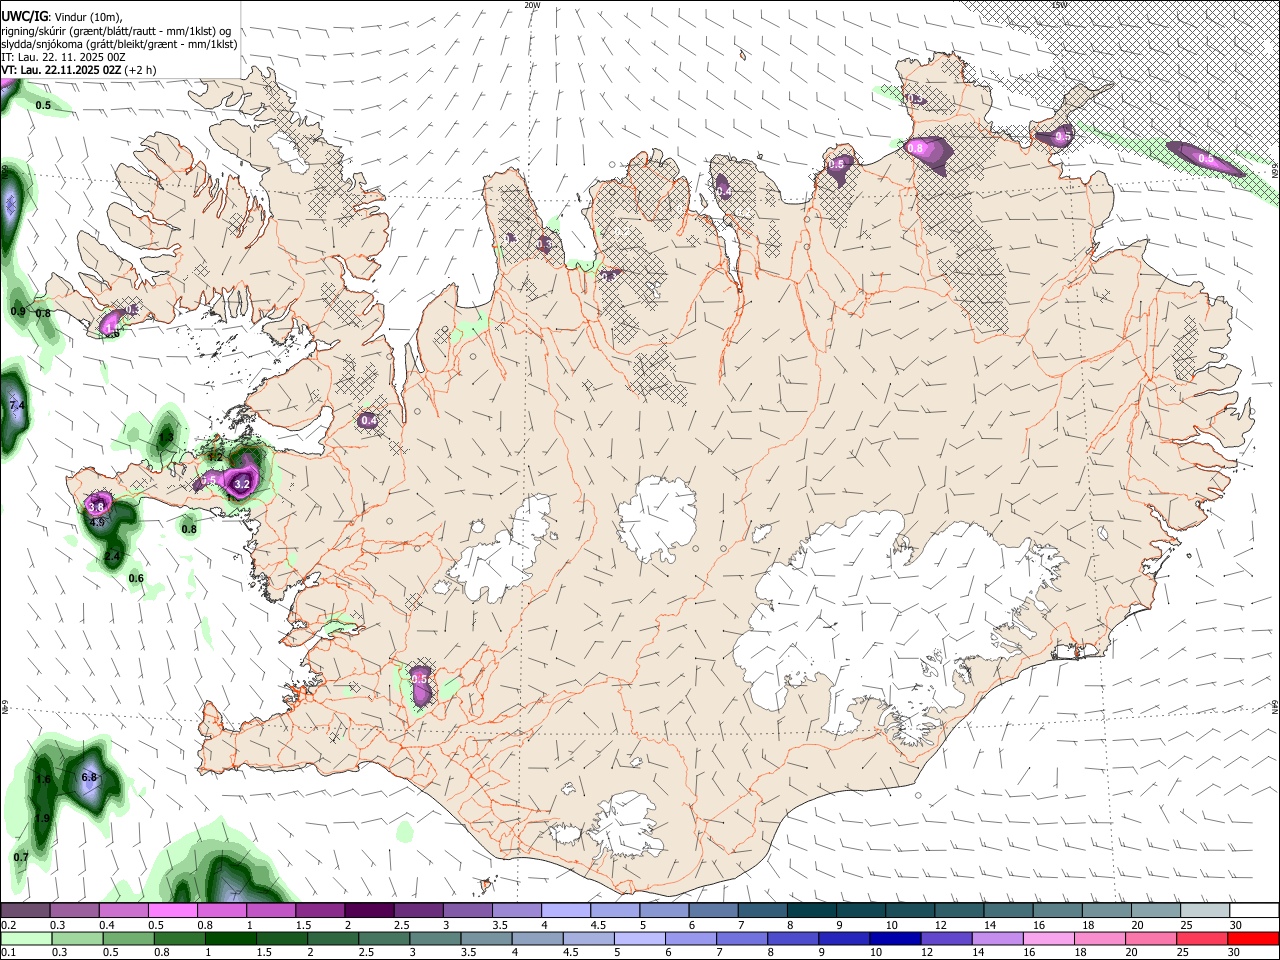Click the darkest purple swatch in the snow scale
Screen dimensions: 1280x960
369,911
